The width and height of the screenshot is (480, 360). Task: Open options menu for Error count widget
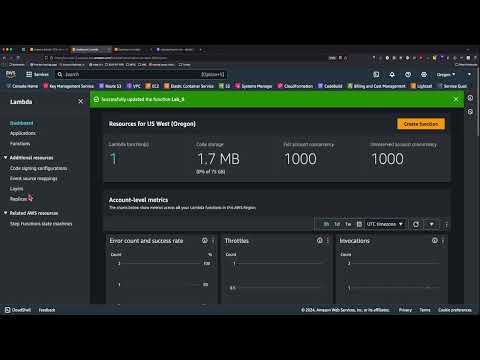(213, 240)
